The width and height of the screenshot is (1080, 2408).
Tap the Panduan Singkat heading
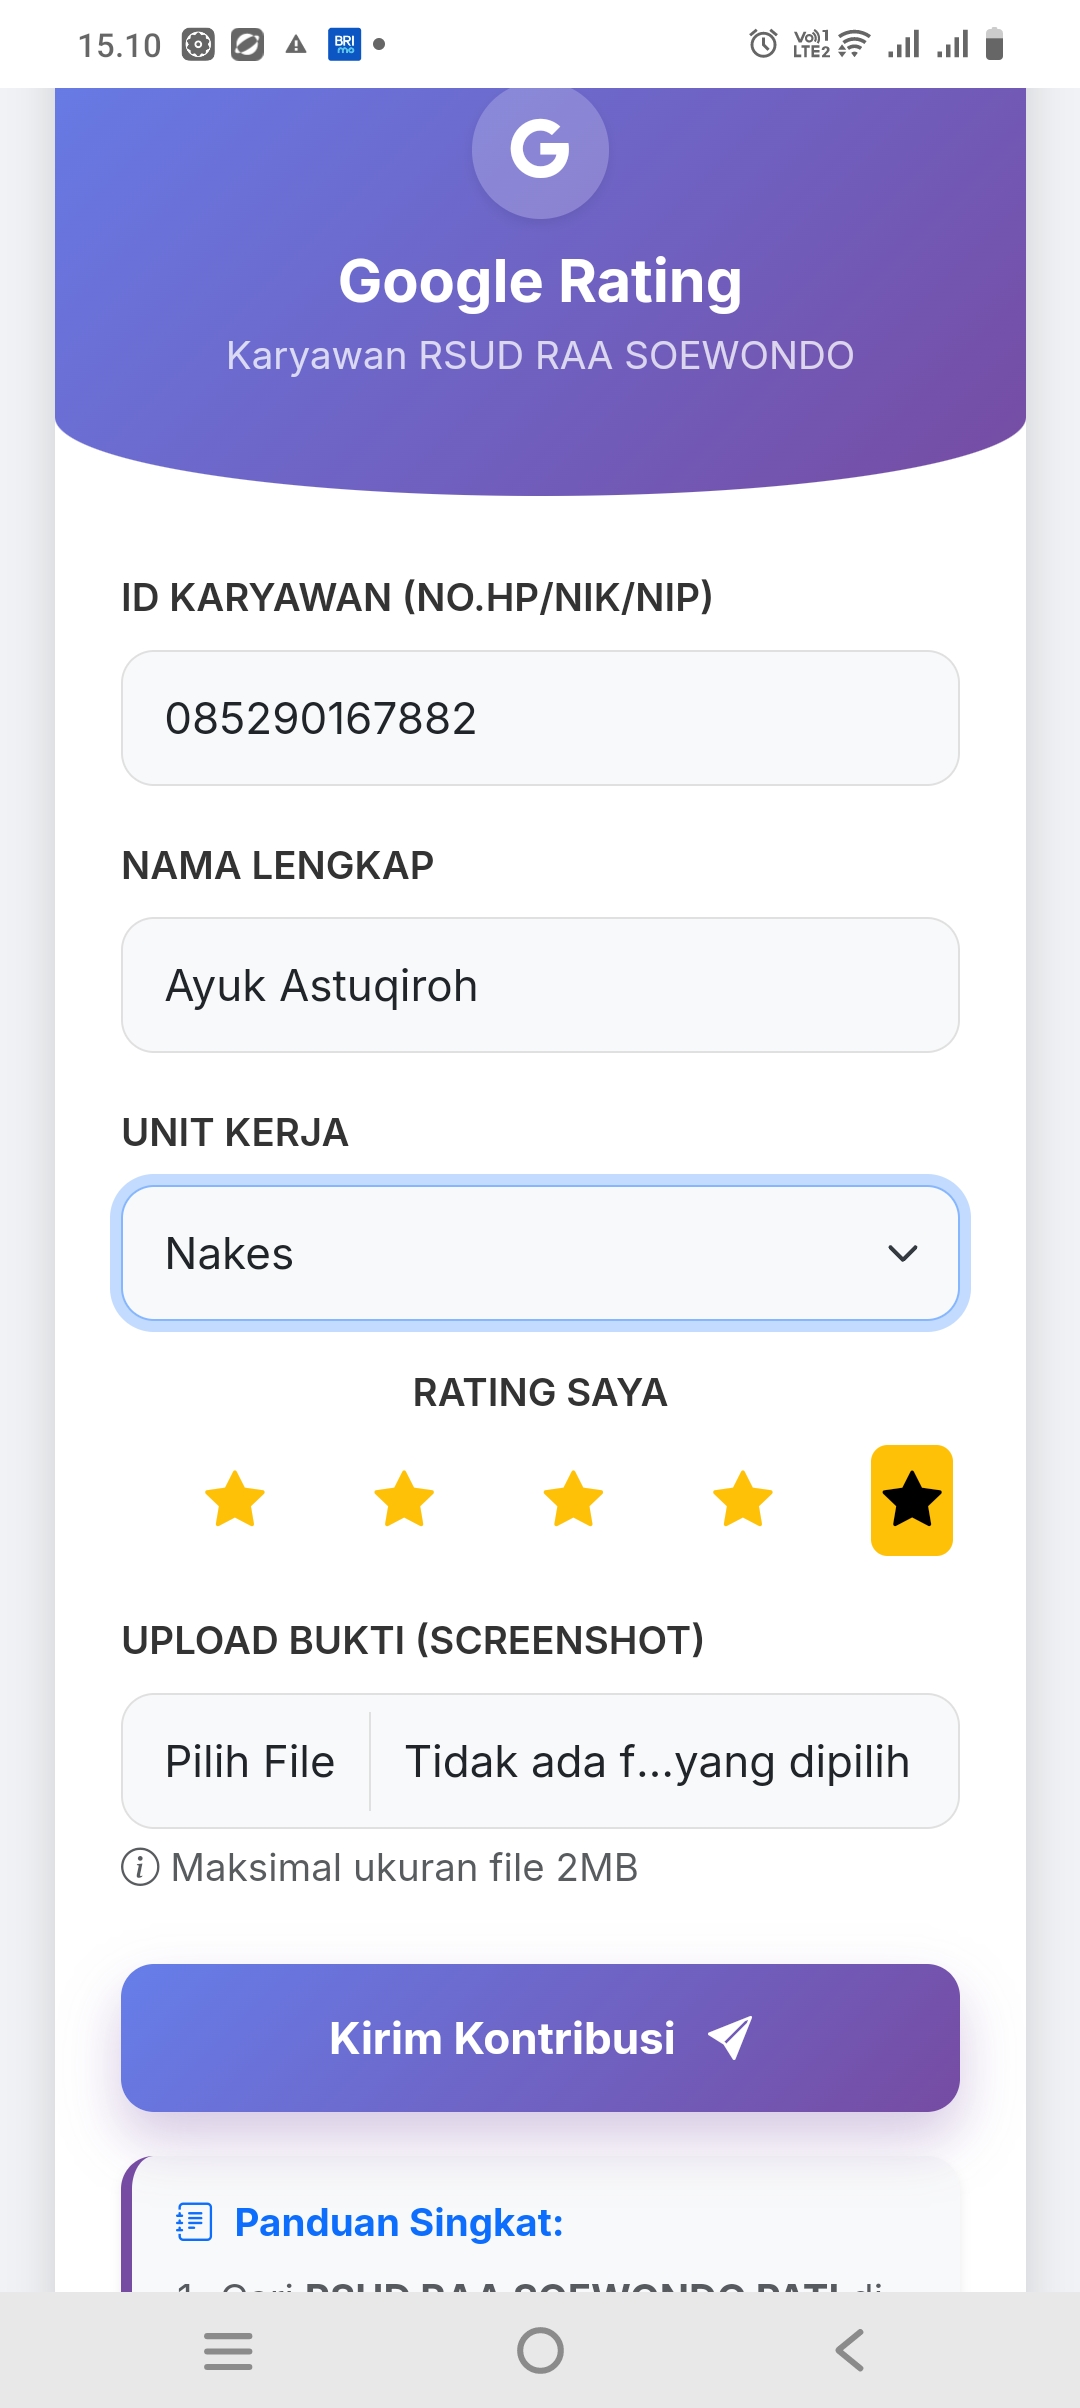pos(399,2222)
